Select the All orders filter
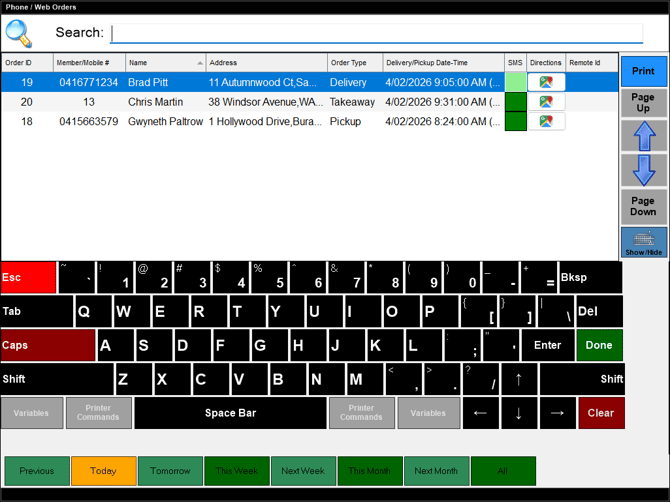 click(x=503, y=471)
